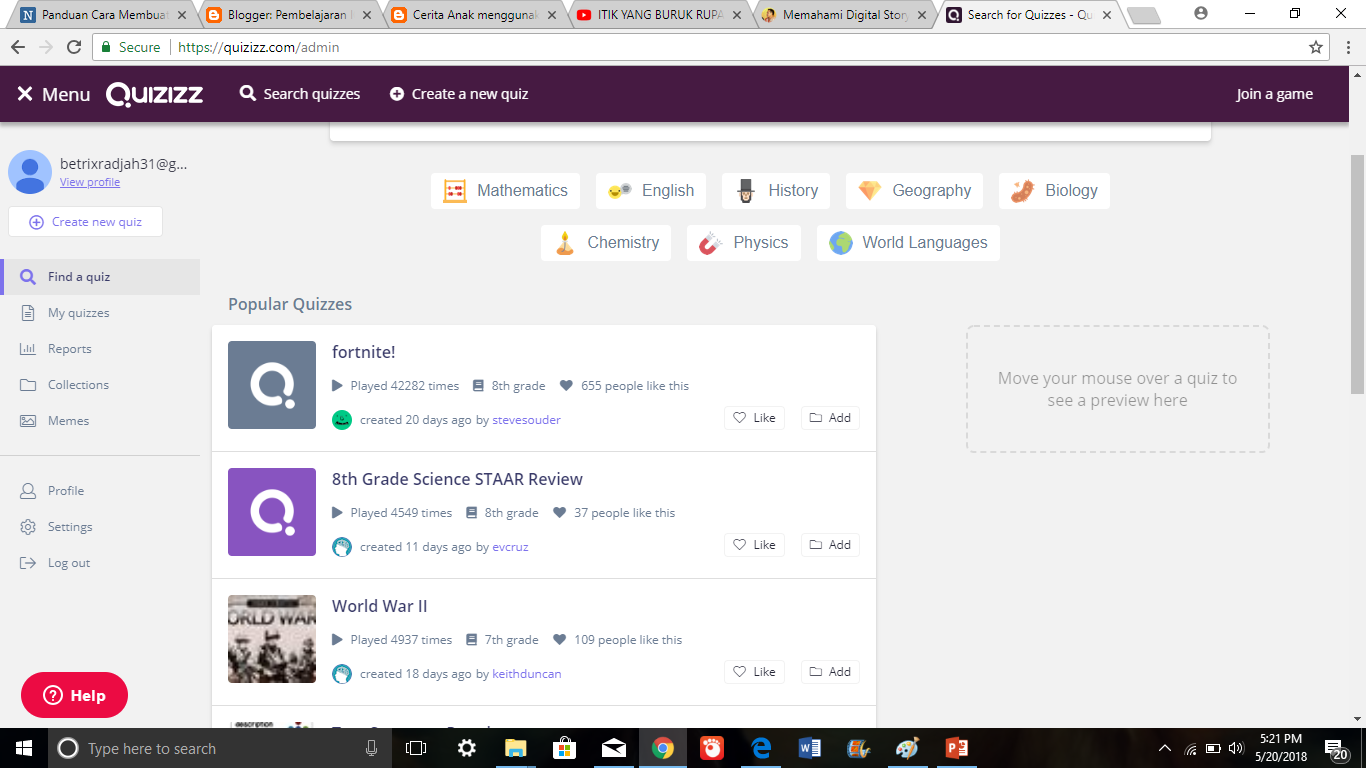Image resolution: width=1366 pixels, height=768 pixels.
Task: Switch to the Memahami Digital Story tab
Action: (x=842, y=15)
